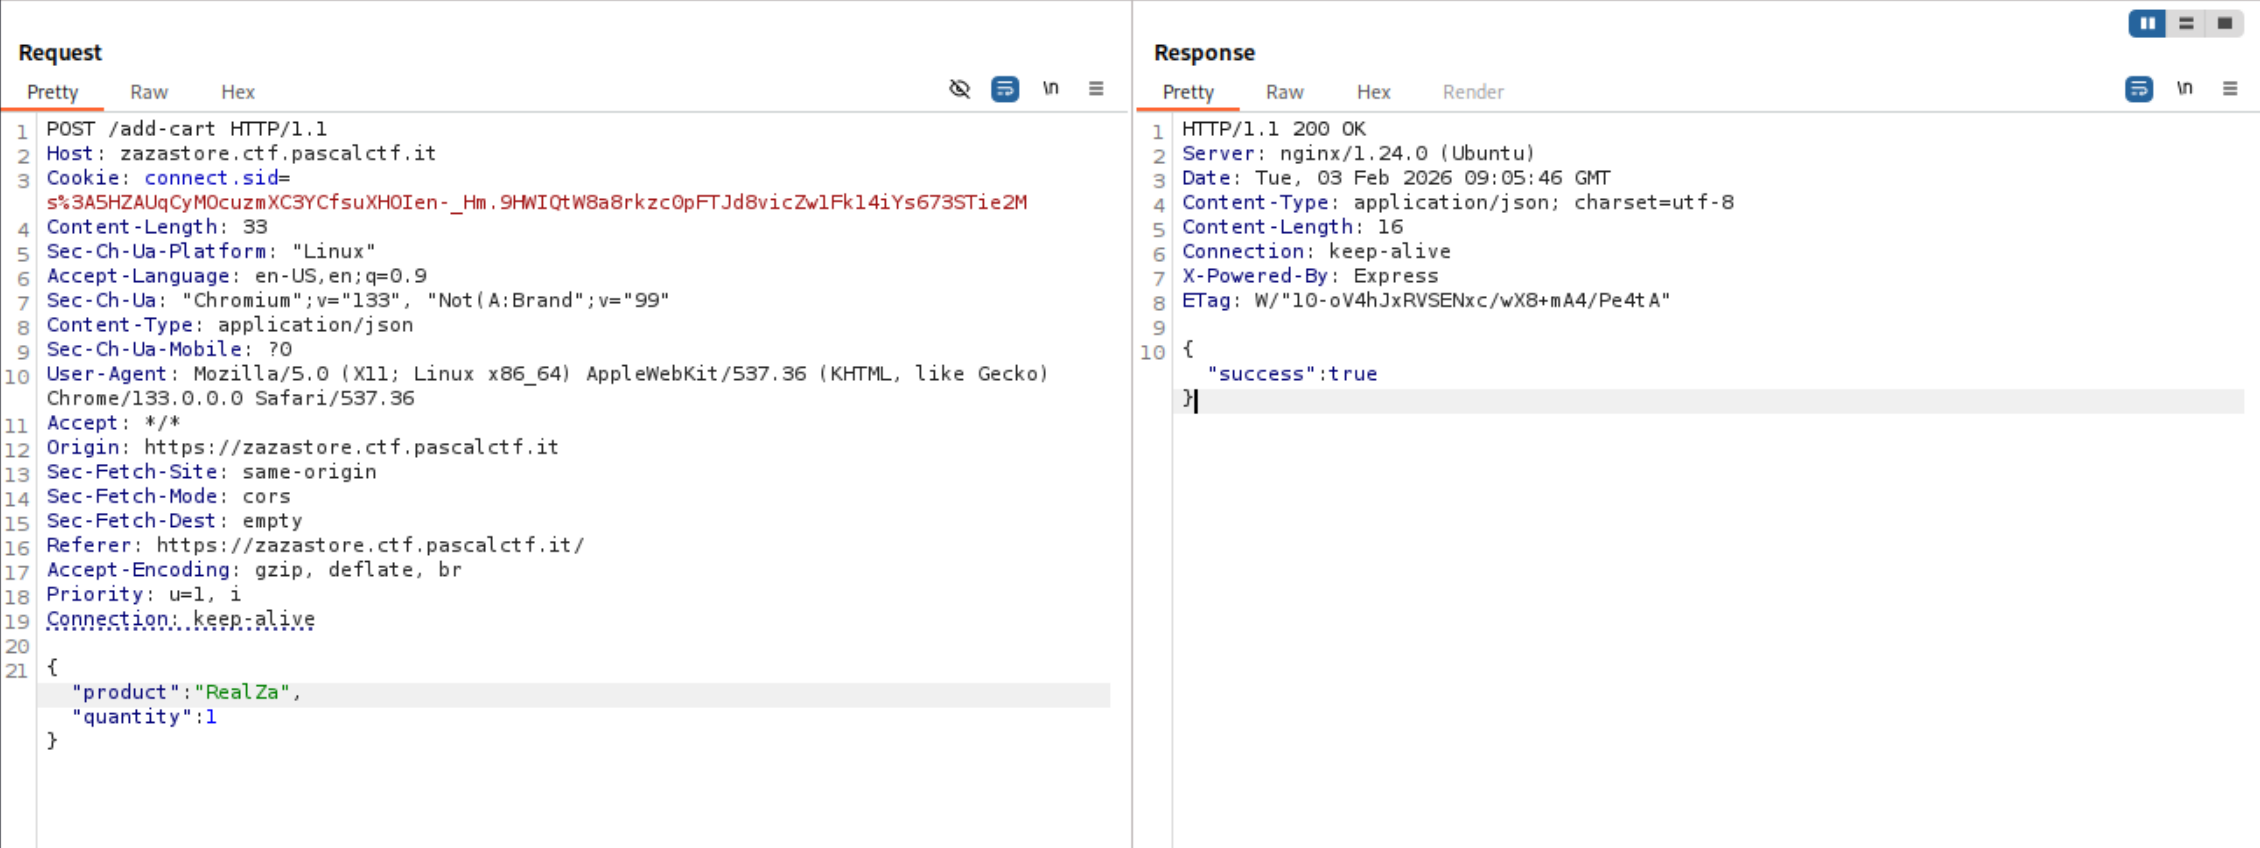Click the quantity value in request body
This screenshot has height=848, width=2260.
coord(211,717)
